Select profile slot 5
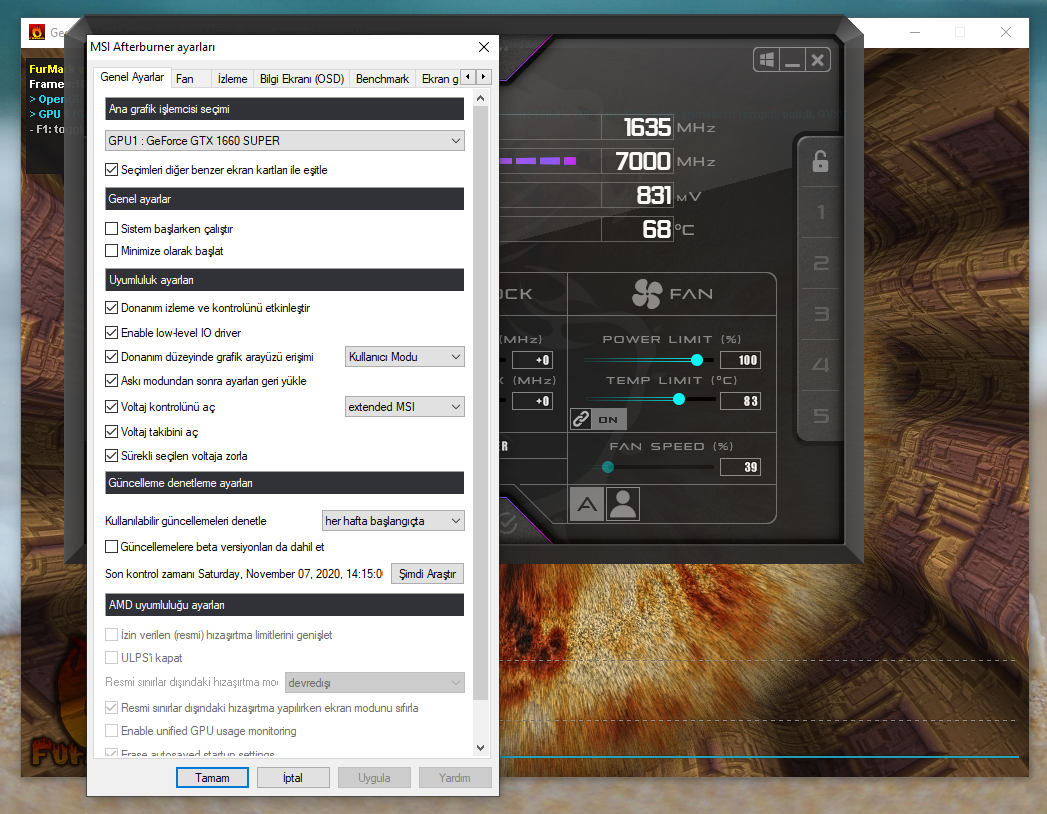 pyautogui.click(x=821, y=416)
